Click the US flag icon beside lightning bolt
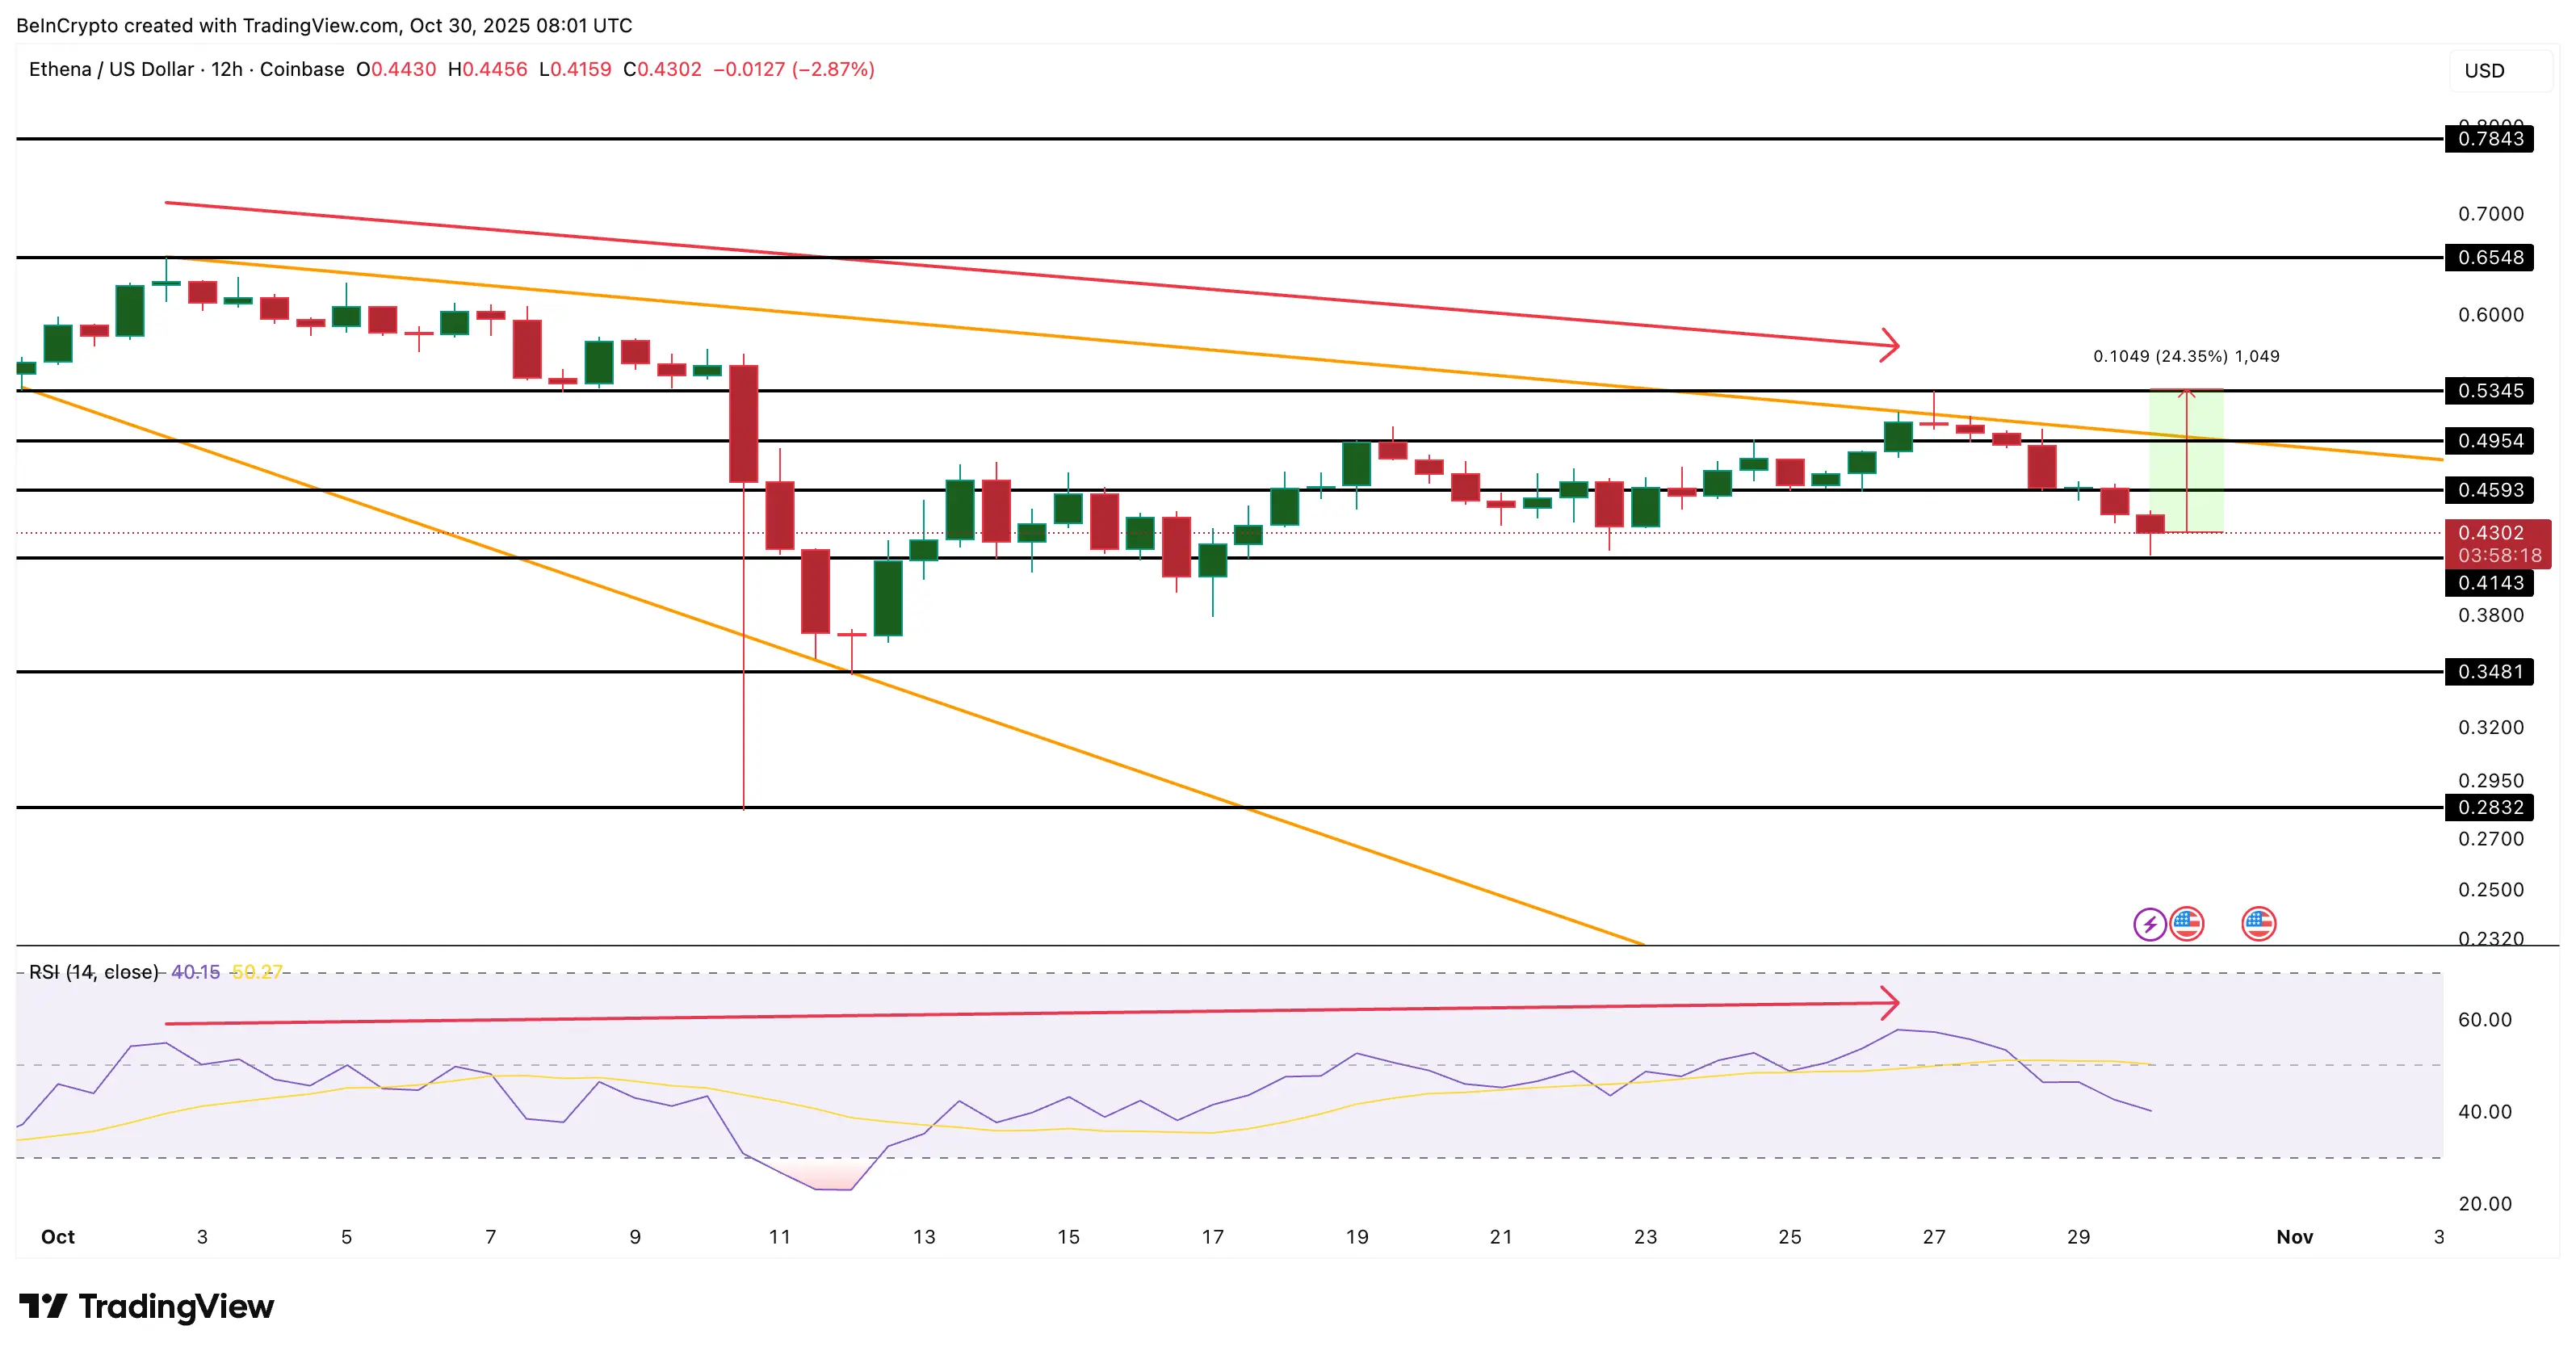Viewport: 2576px width, 1355px height. click(2186, 924)
